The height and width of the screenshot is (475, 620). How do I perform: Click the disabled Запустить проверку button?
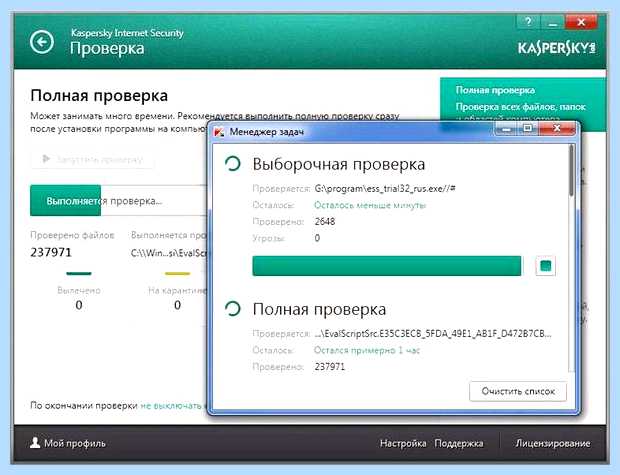click(93, 159)
